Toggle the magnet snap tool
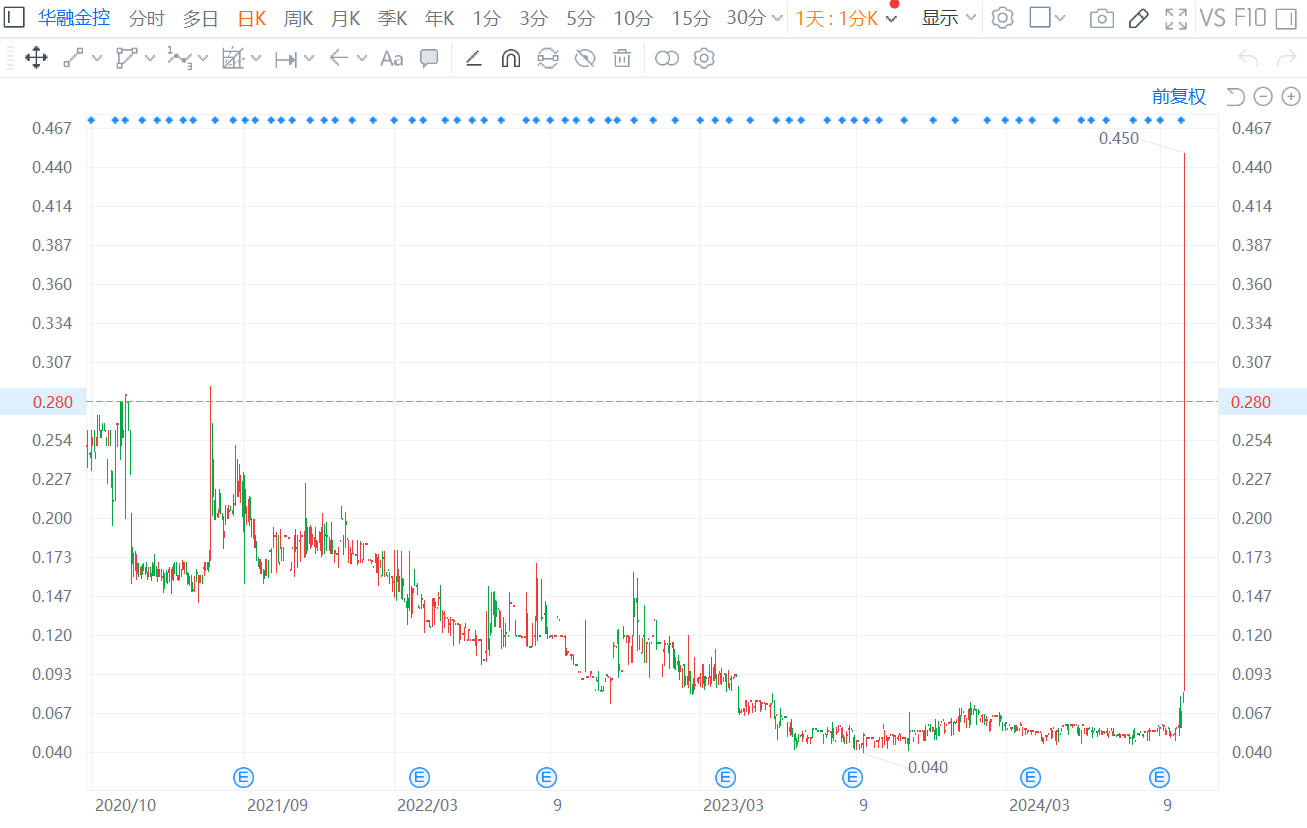The width and height of the screenshot is (1307, 828). pos(510,58)
